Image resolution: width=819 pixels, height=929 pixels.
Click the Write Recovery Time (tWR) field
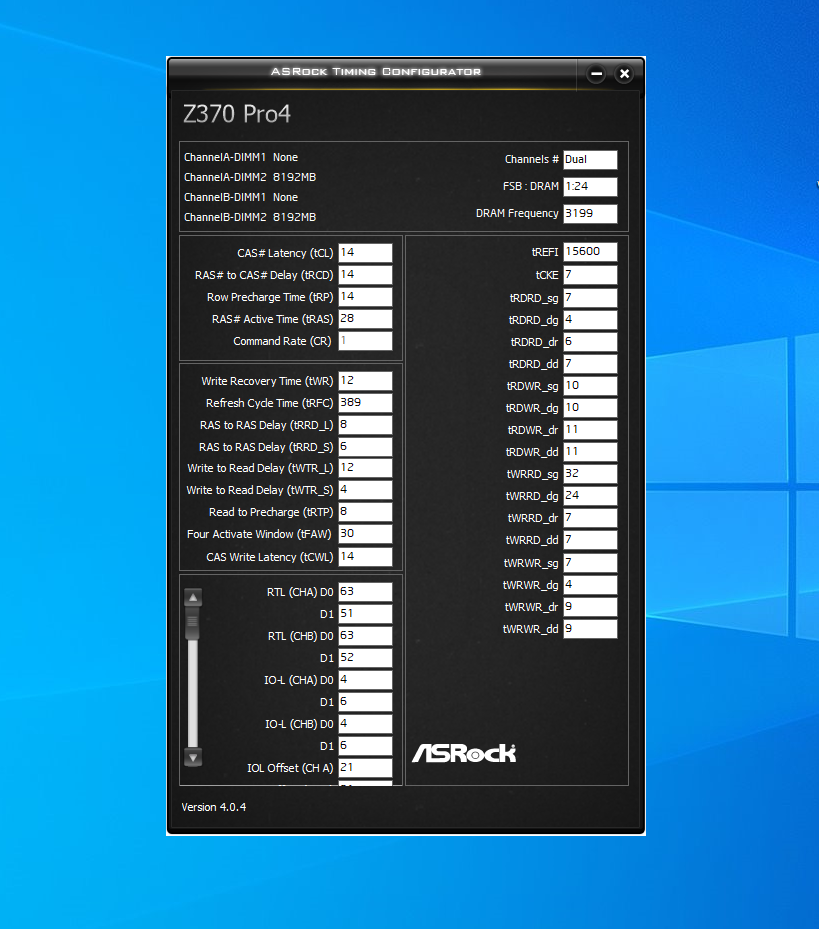pos(365,380)
